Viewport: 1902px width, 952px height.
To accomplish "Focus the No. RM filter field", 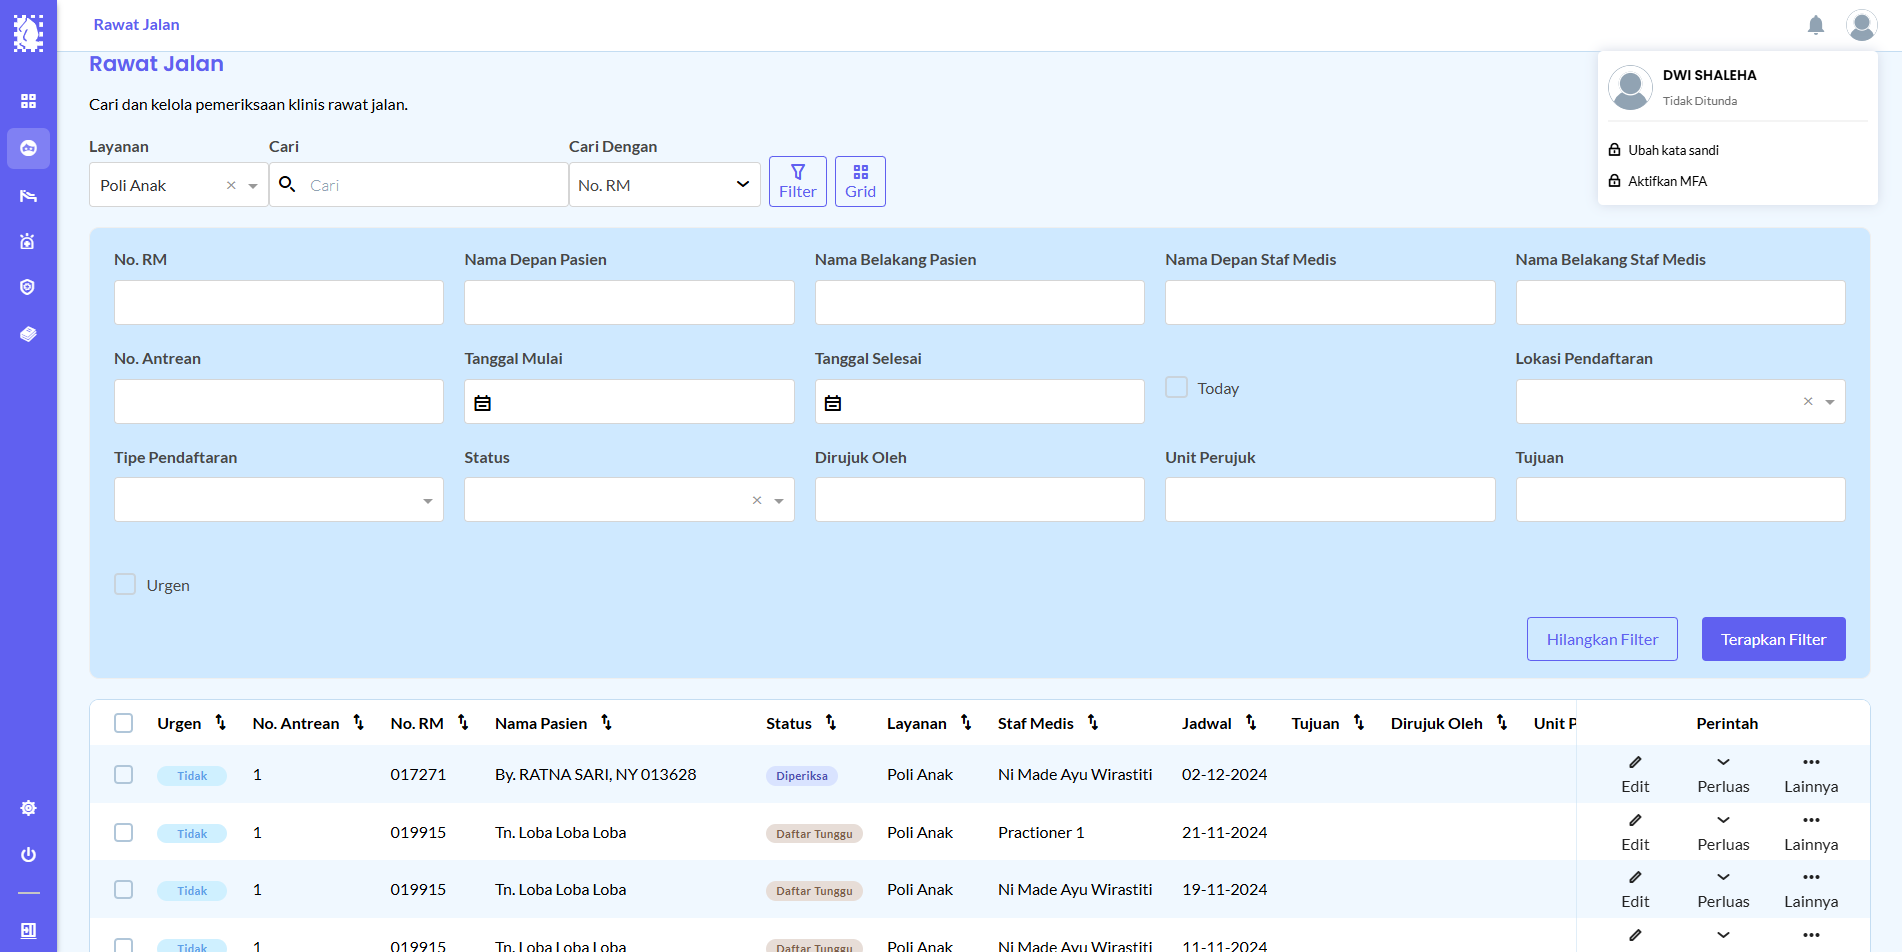I will pos(279,302).
